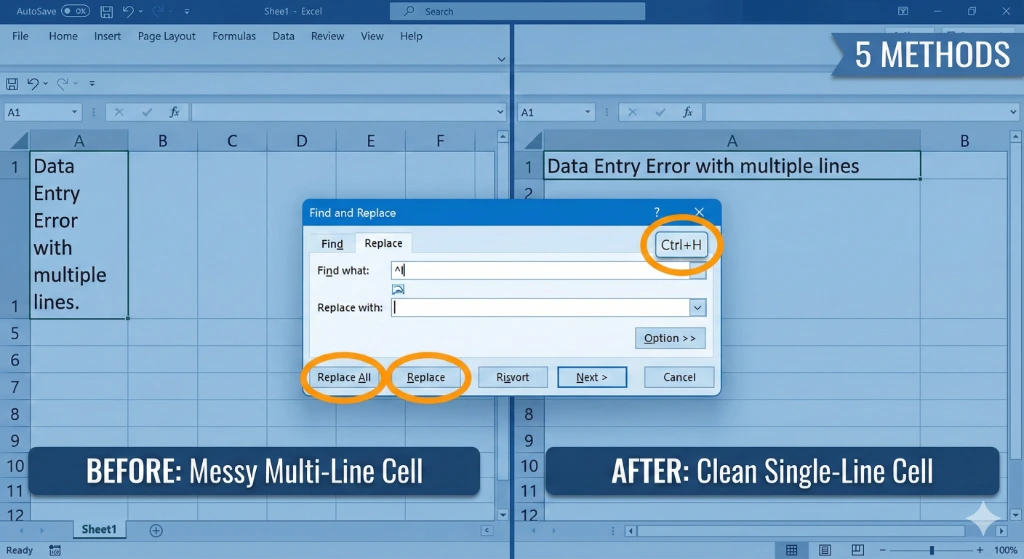Open Ribbon Display Options
This screenshot has height=559, width=1024.
pyautogui.click(x=903, y=11)
